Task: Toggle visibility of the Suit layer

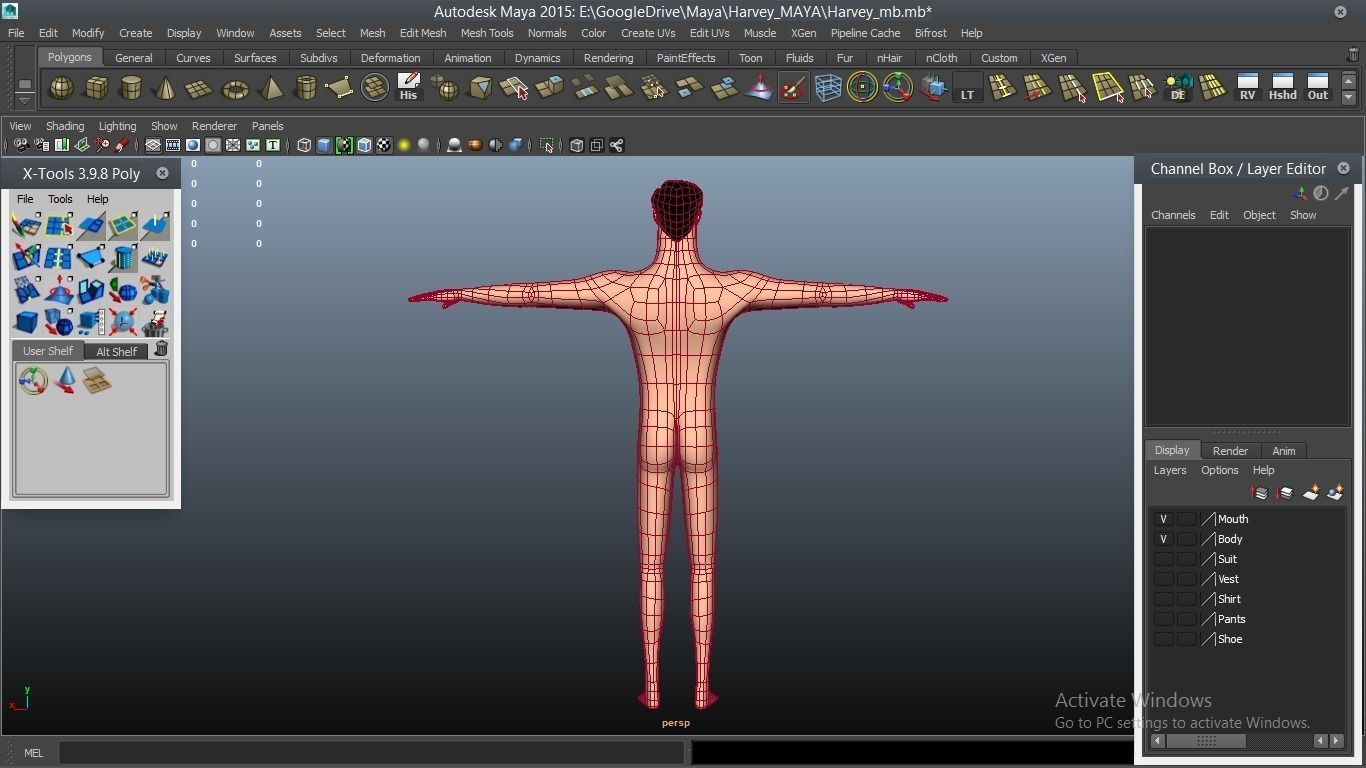Action: point(1163,559)
